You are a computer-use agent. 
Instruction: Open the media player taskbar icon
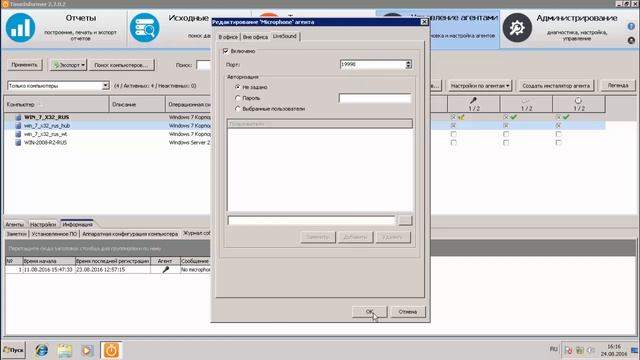pyautogui.click(x=87, y=350)
